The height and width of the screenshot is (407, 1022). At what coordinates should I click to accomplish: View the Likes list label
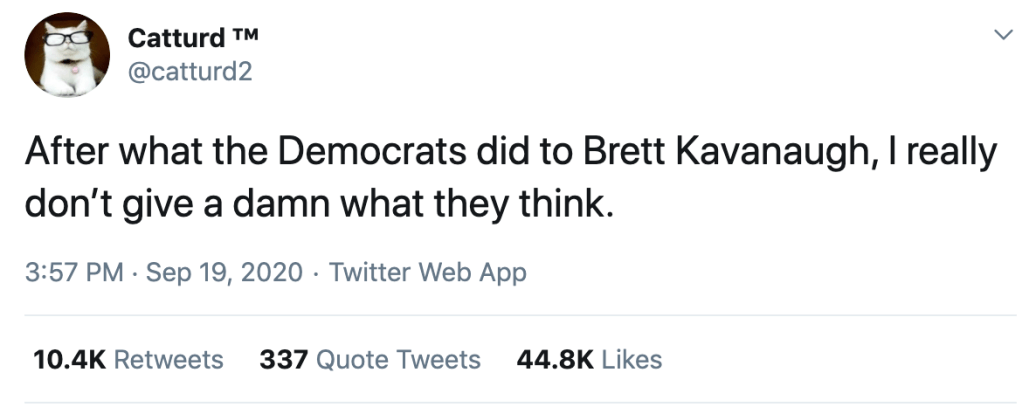pos(632,359)
